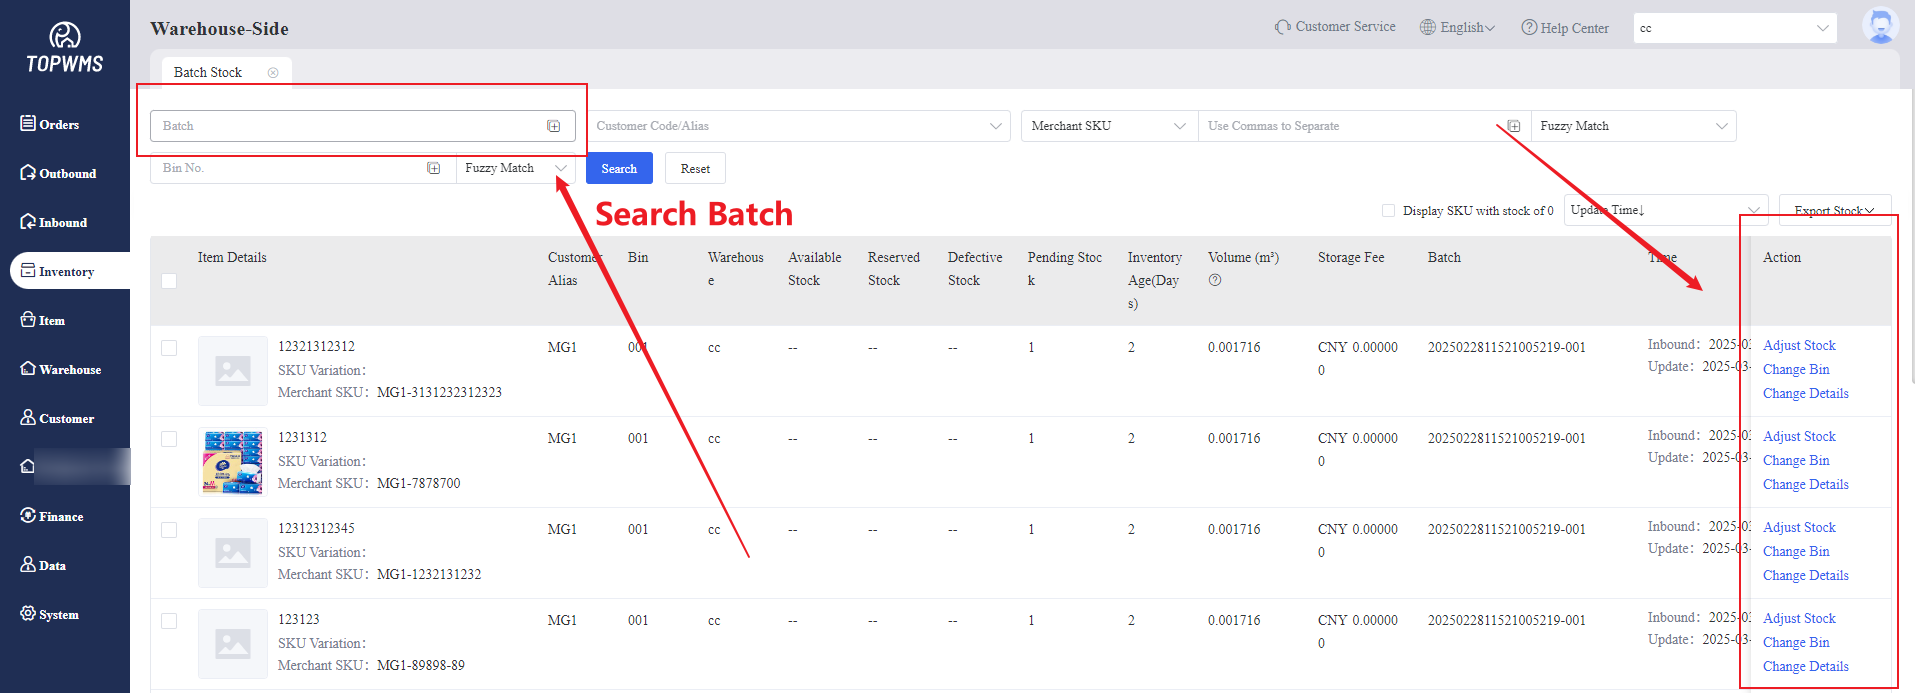The height and width of the screenshot is (693, 1915).
Task: Click the Help Center question mark icon
Action: tap(1528, 28)
